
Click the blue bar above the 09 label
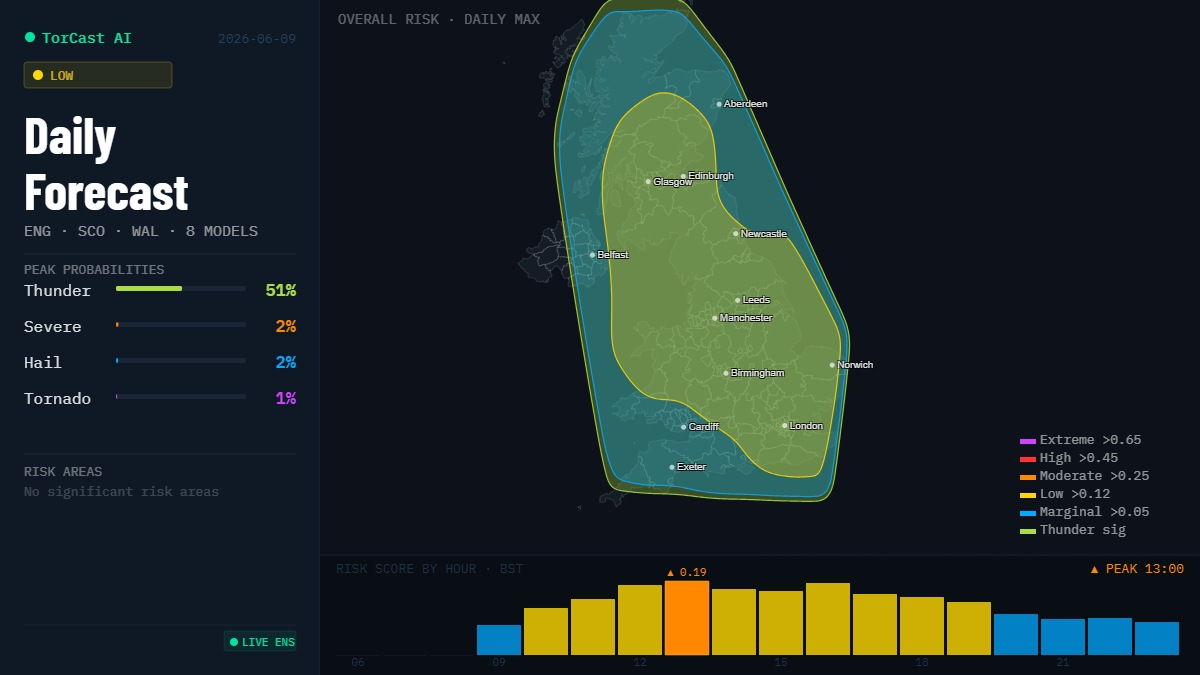pyautogui.click(x=499, y=640)
